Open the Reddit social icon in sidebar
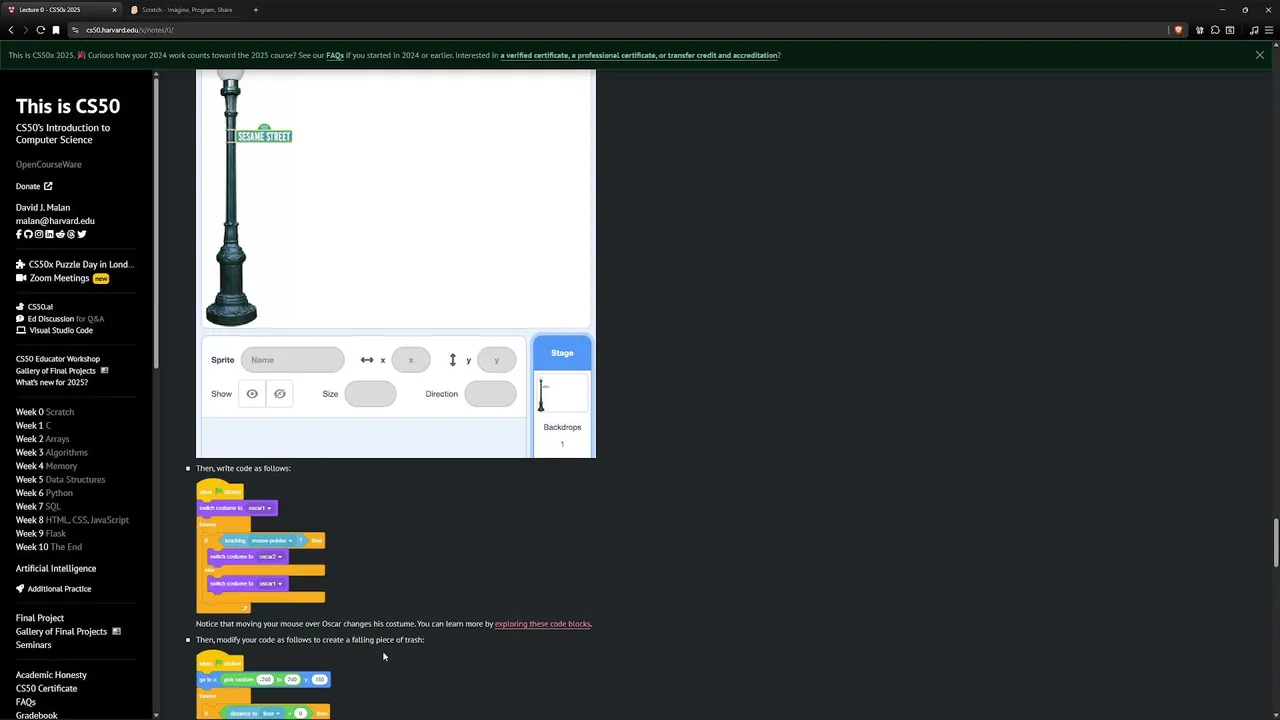 click(60, 234)
